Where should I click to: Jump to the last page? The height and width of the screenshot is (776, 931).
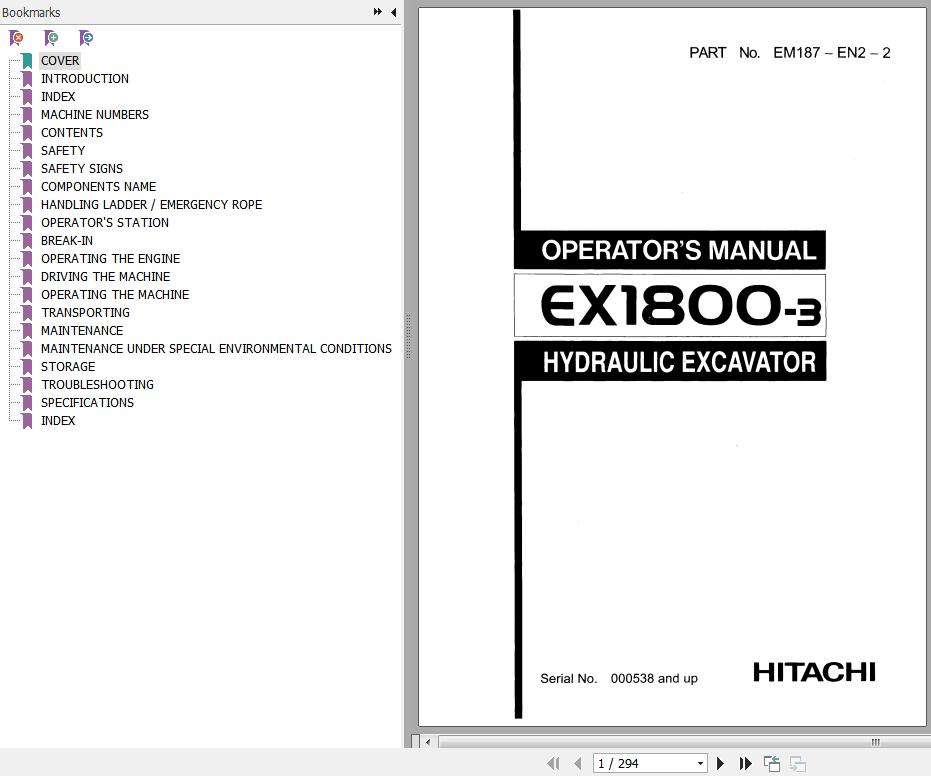[x=745, y=763]
